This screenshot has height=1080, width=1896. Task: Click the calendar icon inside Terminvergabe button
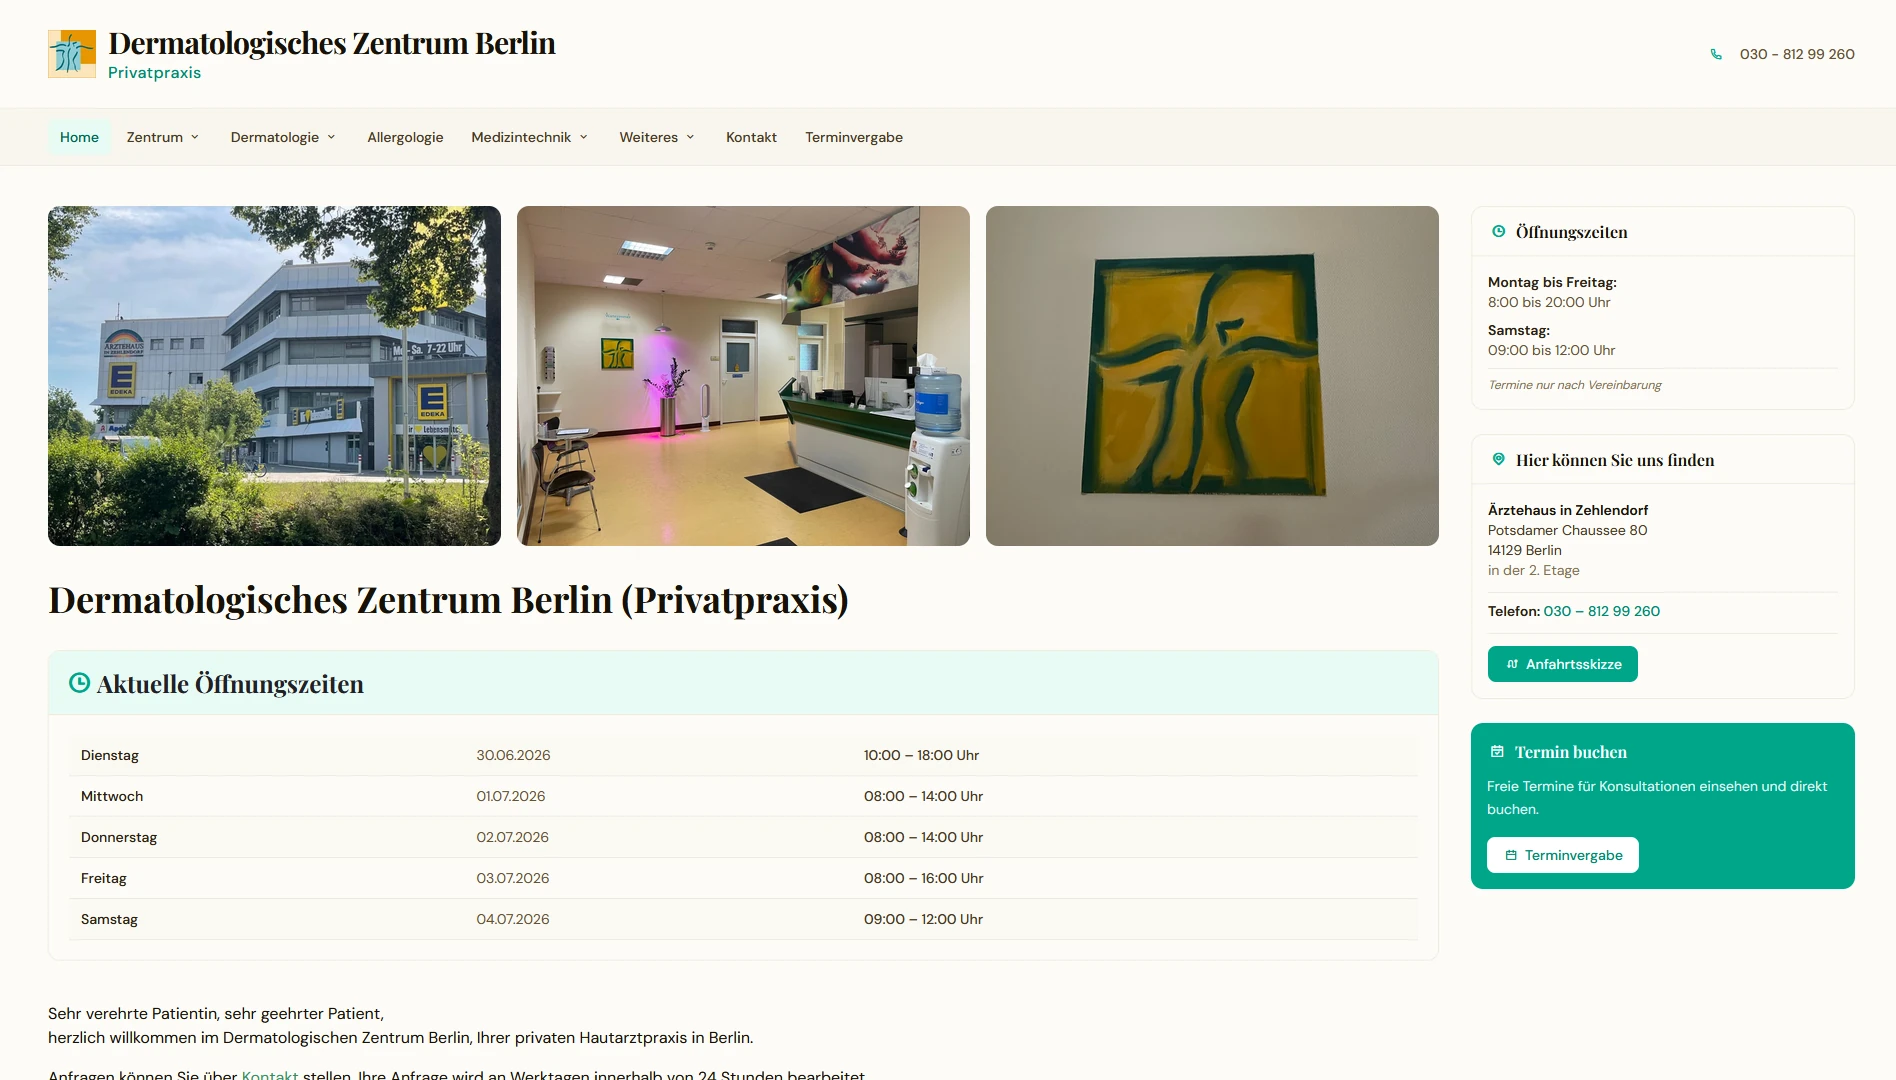click(1511, 855)
